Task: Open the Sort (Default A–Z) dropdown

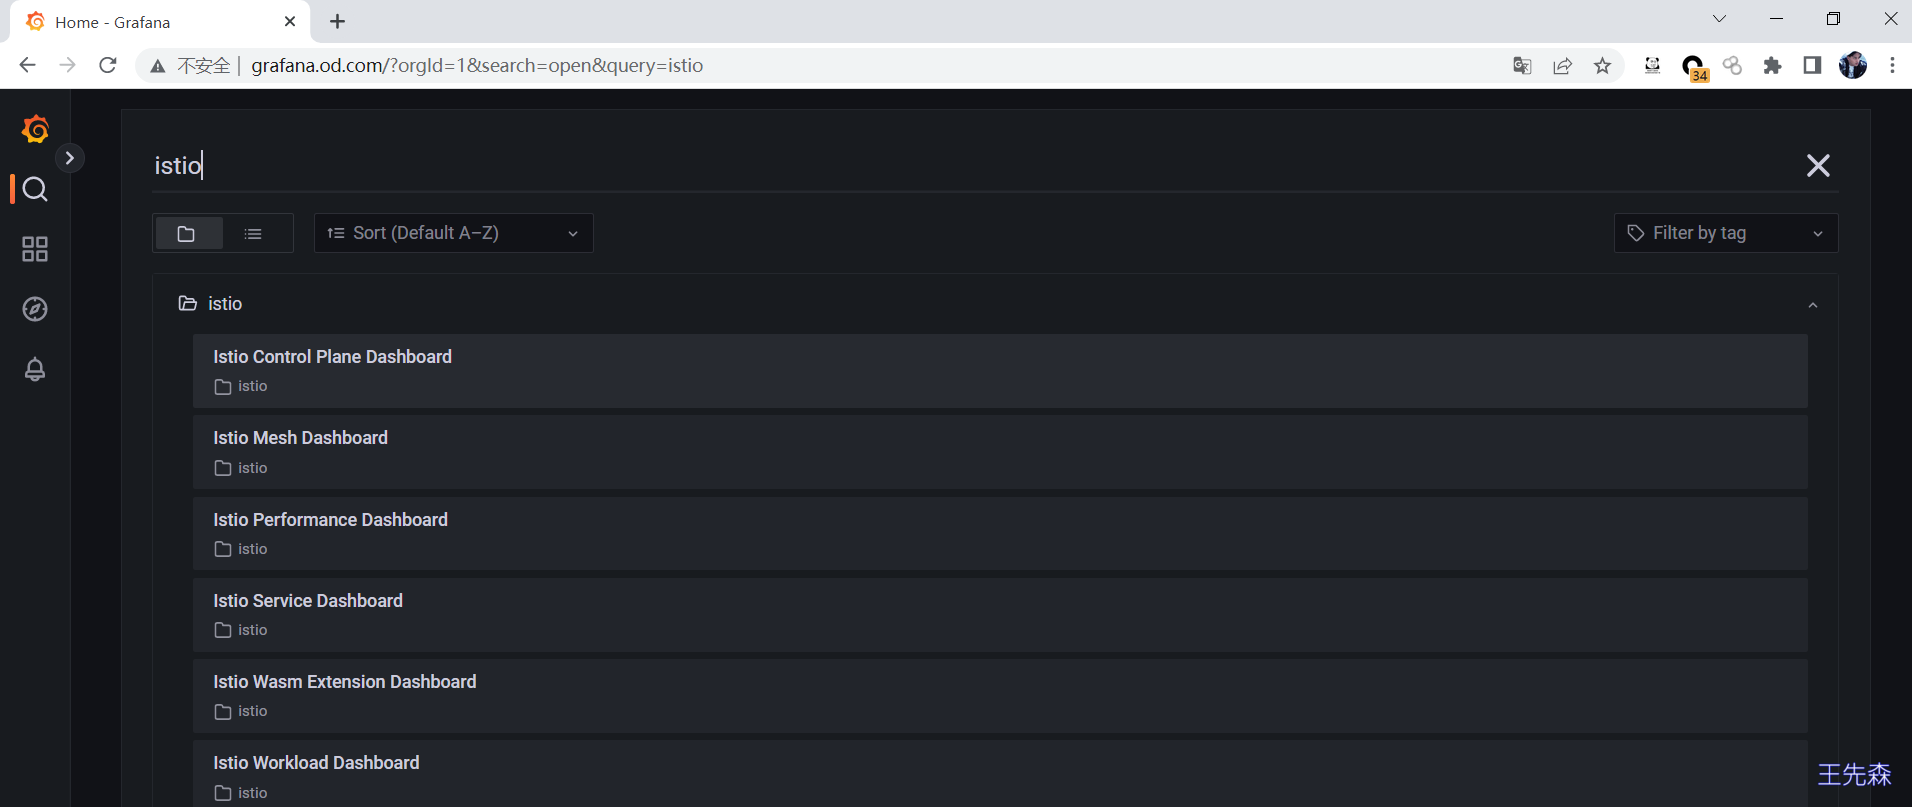Action: coord(454,233)
